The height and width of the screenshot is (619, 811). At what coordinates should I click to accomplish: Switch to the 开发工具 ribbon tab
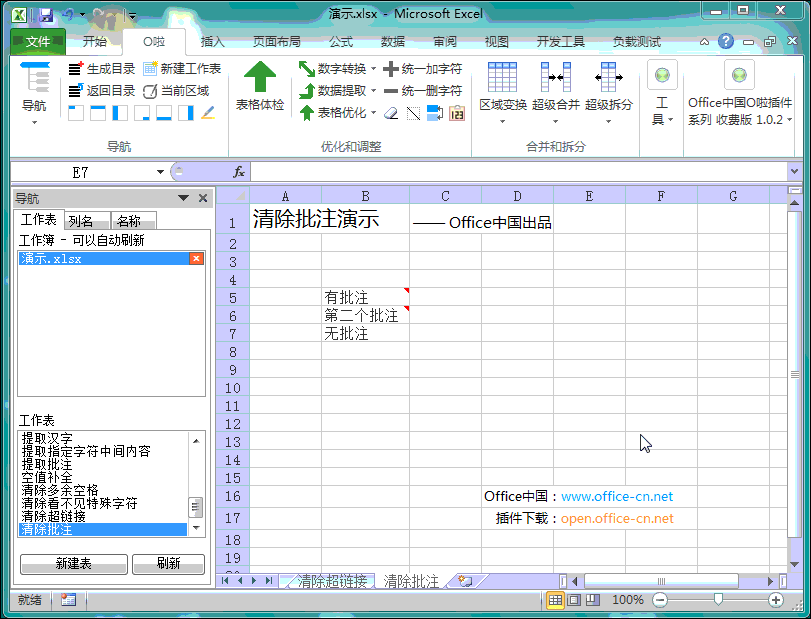tap(560, 41)
